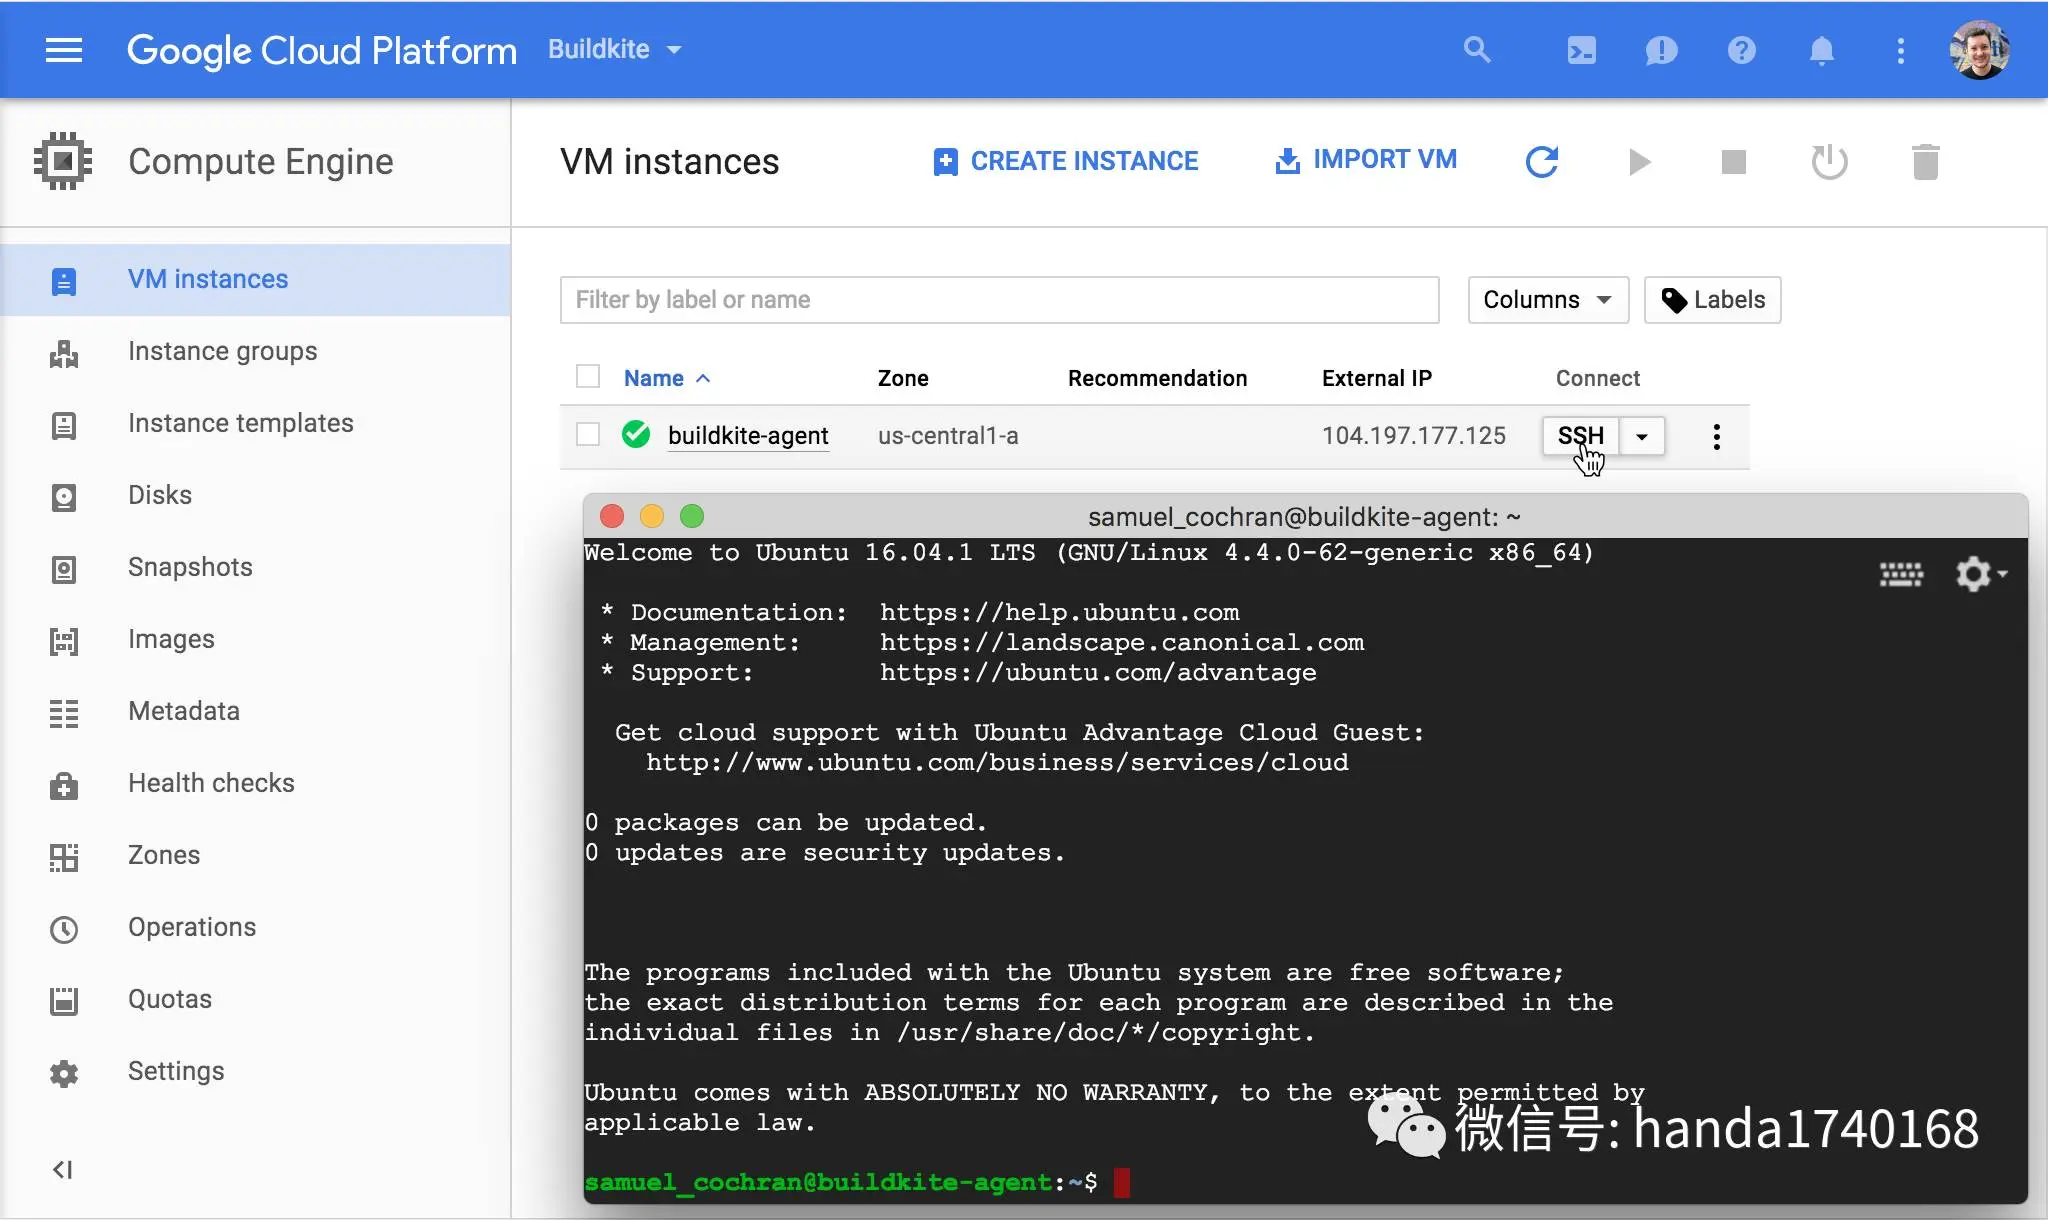Image resolution: width=2048 pixels, height=1220 pixels.
Task: Select Instance groups in sidebar
Action: (222, 351)
